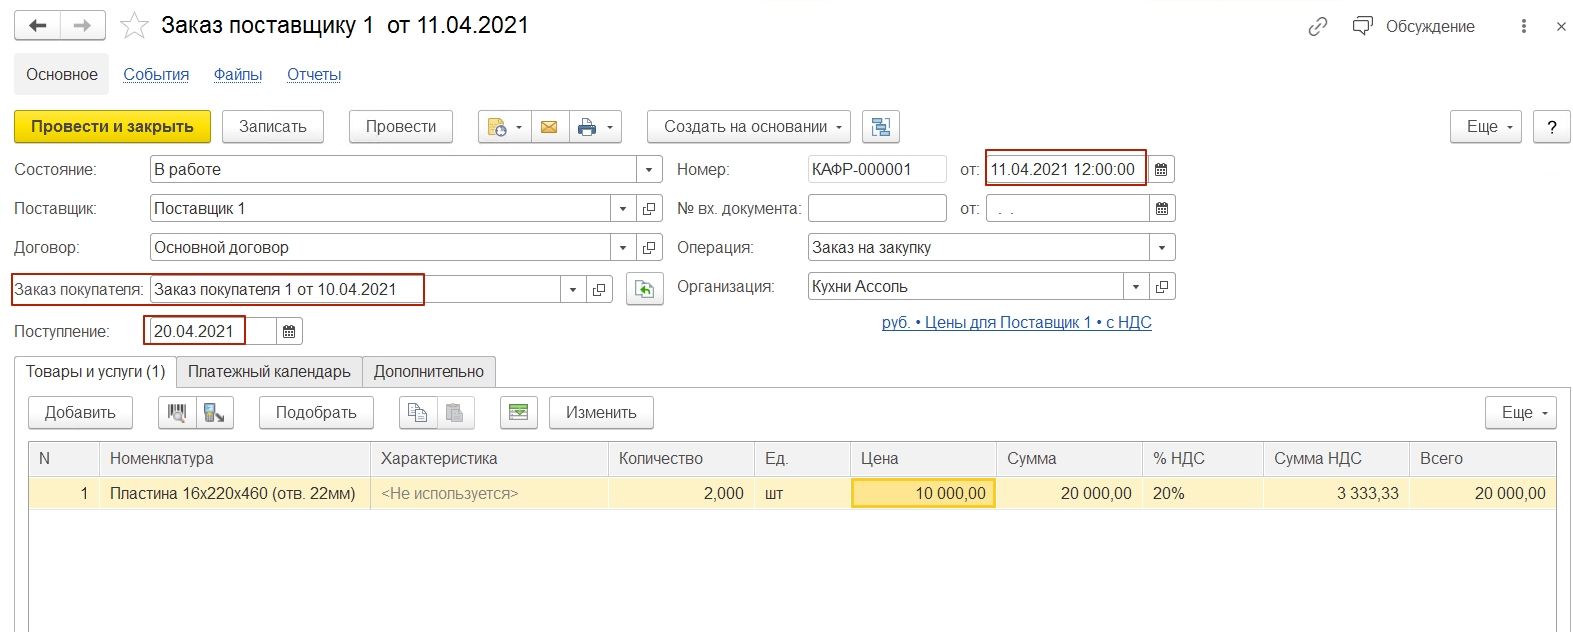Go to the Файлы section

pos(238,75)
